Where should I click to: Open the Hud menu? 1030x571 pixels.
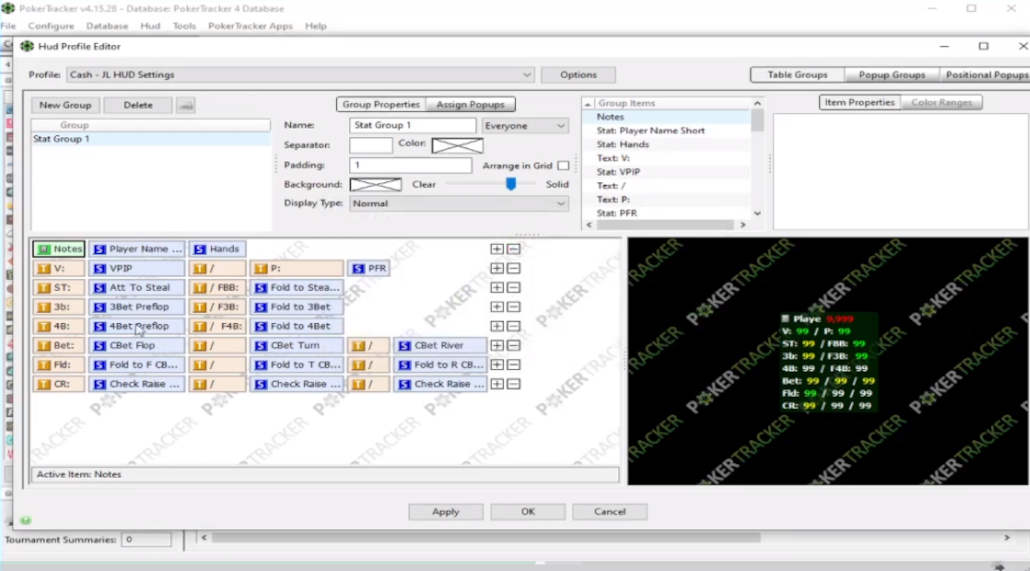(150, 26)
